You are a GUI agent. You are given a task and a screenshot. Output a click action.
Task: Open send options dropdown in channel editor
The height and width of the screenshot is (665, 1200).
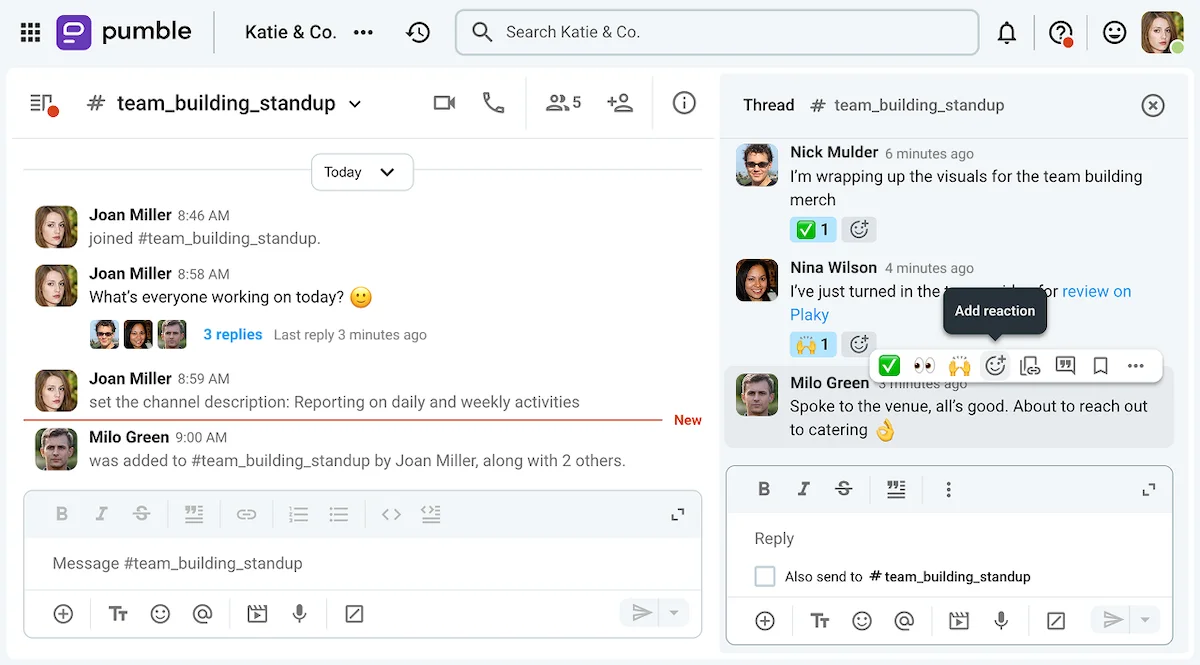[x=675, y=613]
